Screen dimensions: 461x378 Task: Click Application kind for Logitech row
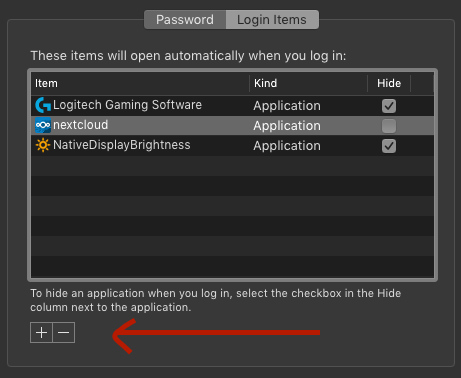287,106
